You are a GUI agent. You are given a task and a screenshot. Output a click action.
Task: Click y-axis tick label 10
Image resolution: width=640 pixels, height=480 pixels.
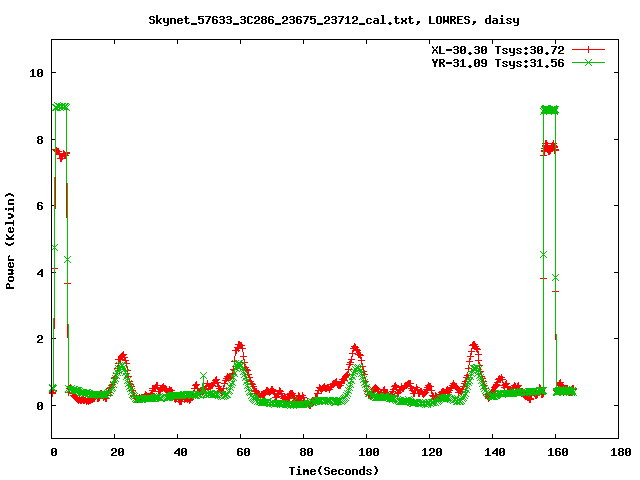tap(36, 73)
